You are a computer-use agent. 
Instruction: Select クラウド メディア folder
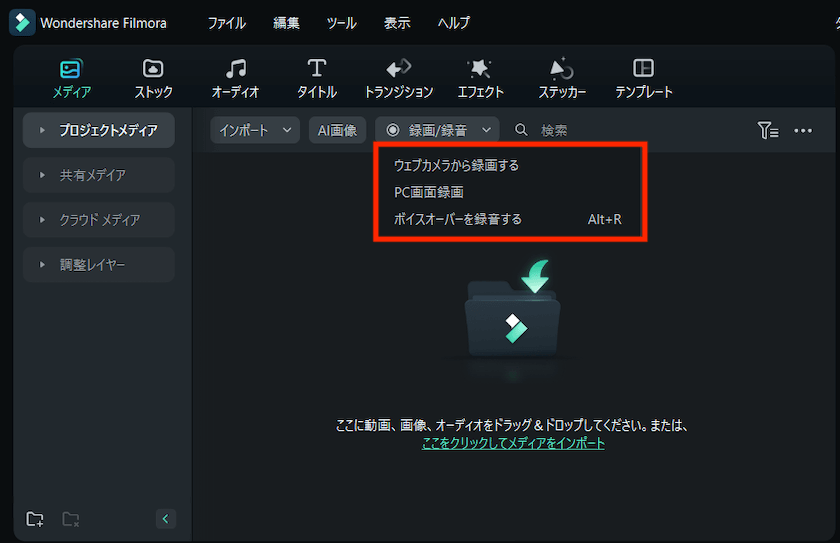[x=99, y=220]
